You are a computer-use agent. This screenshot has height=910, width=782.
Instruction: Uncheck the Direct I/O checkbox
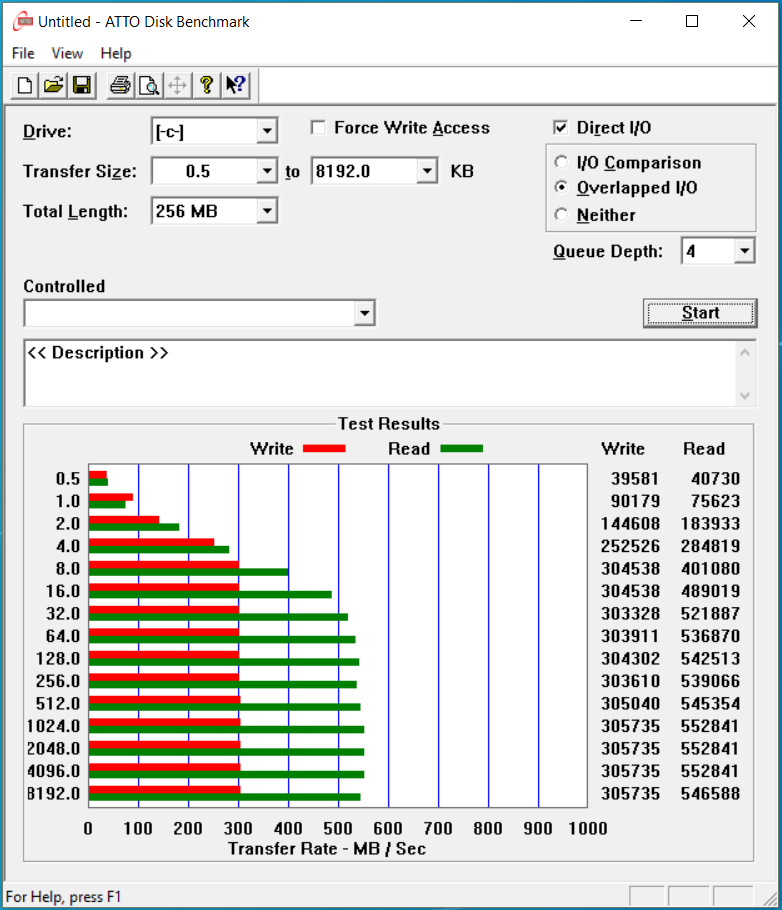[560, 128]
